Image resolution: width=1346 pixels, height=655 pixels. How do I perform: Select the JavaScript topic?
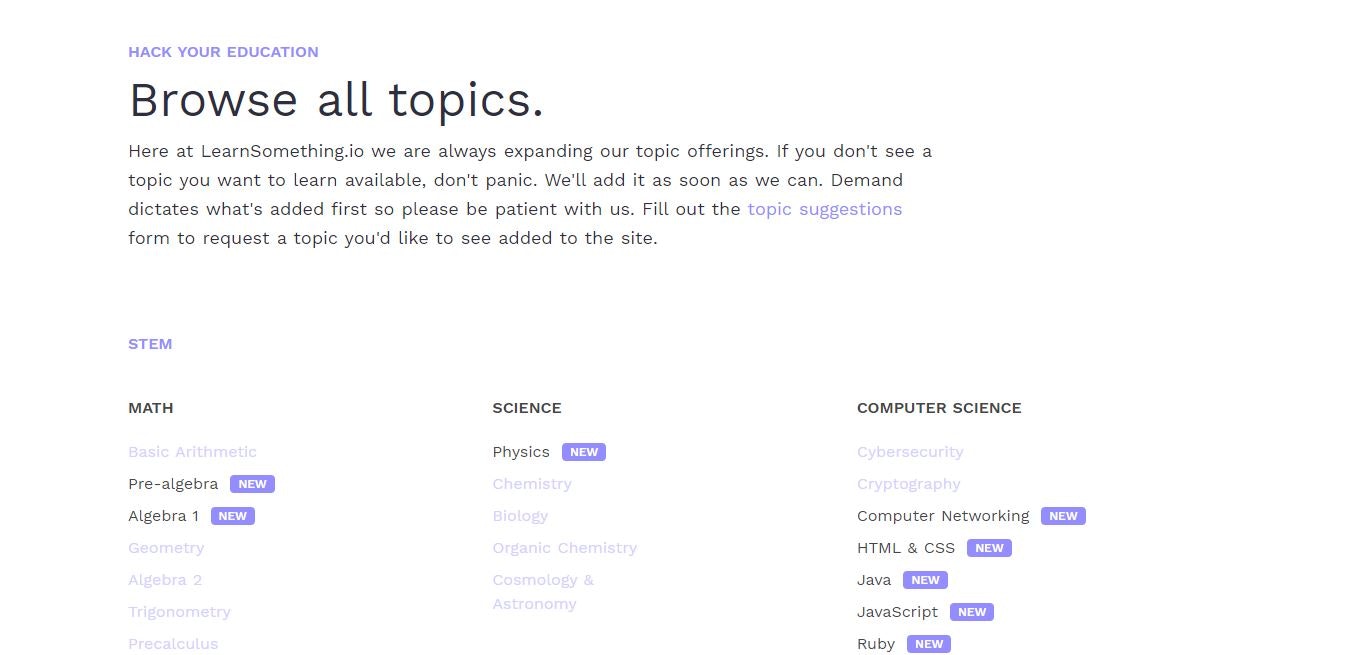[897, 611]
